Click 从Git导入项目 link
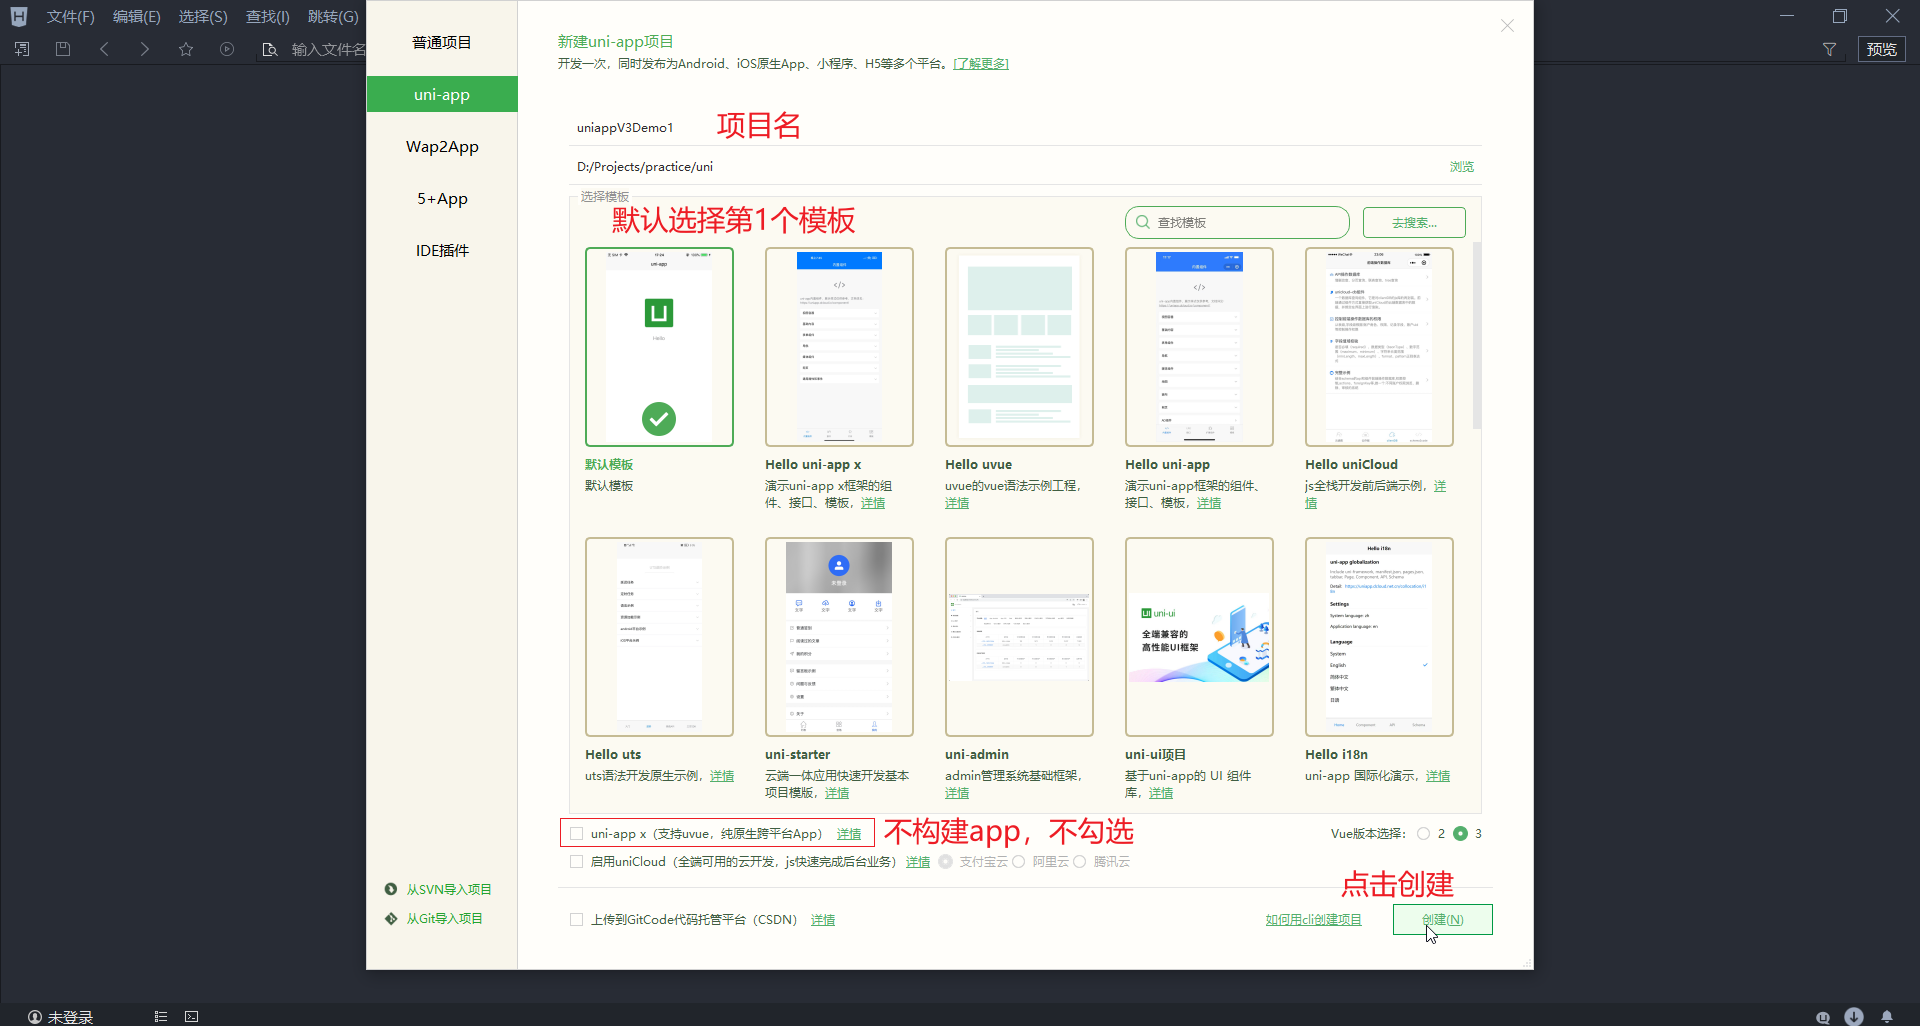 coord(444,918)
